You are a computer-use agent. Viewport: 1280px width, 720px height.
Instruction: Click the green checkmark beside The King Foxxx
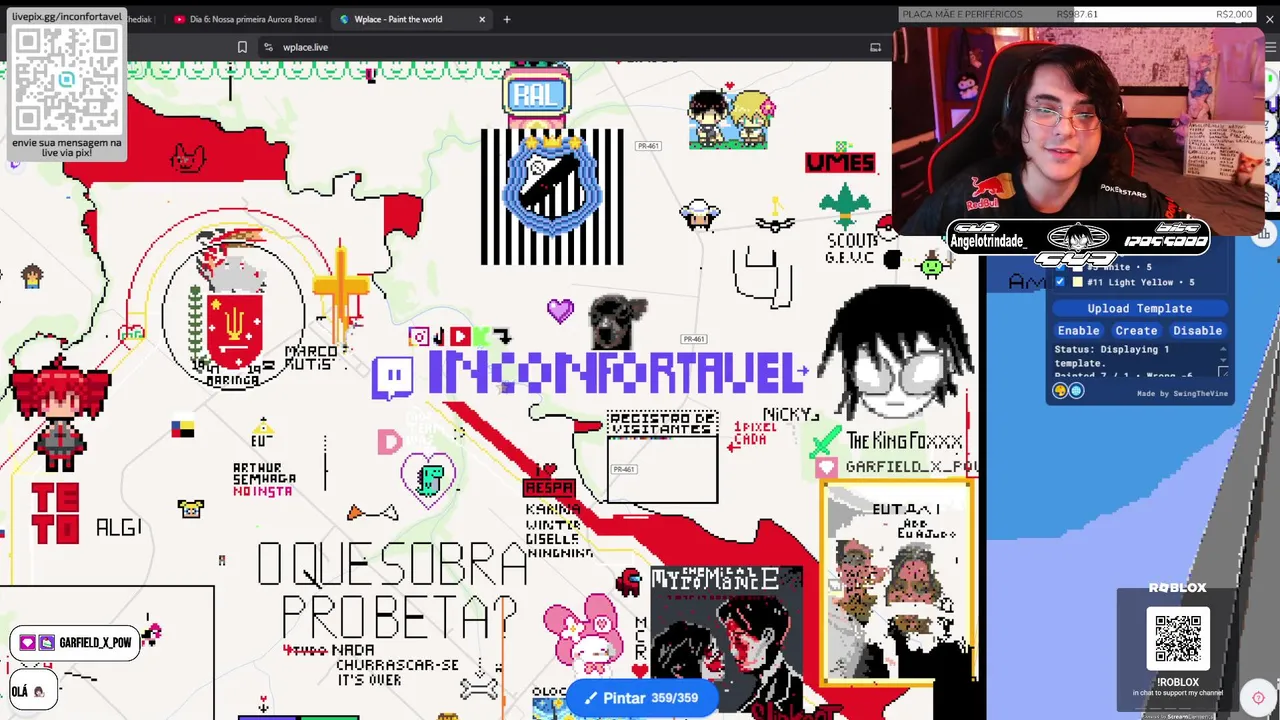click(x=826, y=441)
